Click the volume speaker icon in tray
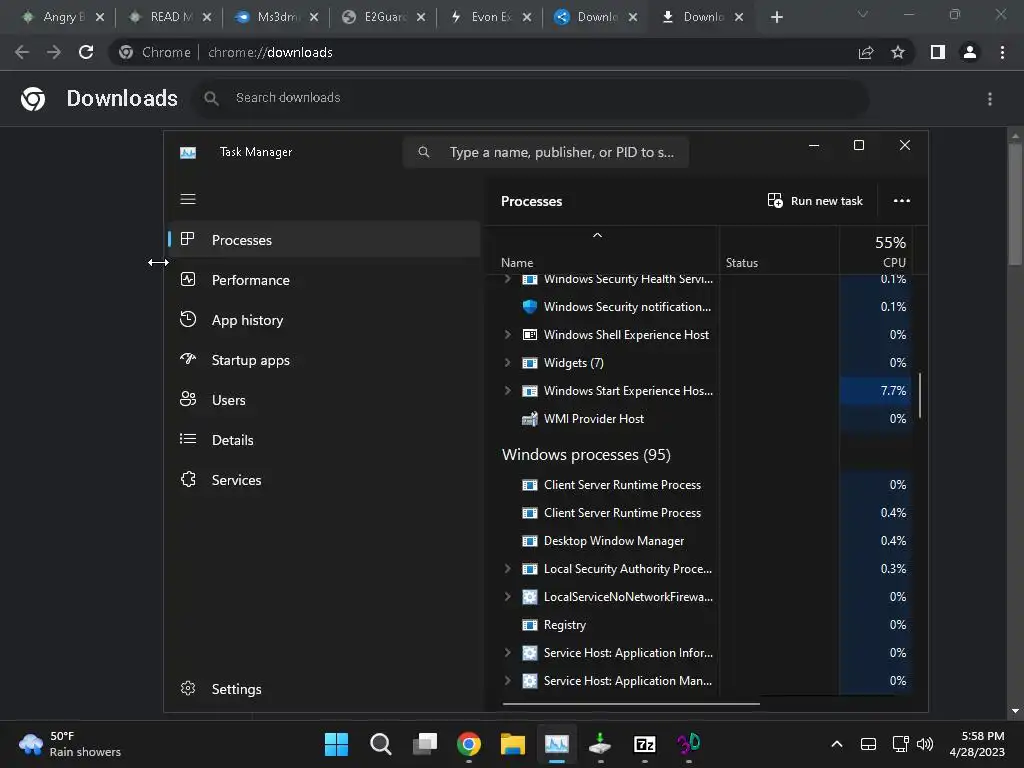1024x768 pixels. click(925, 744)
